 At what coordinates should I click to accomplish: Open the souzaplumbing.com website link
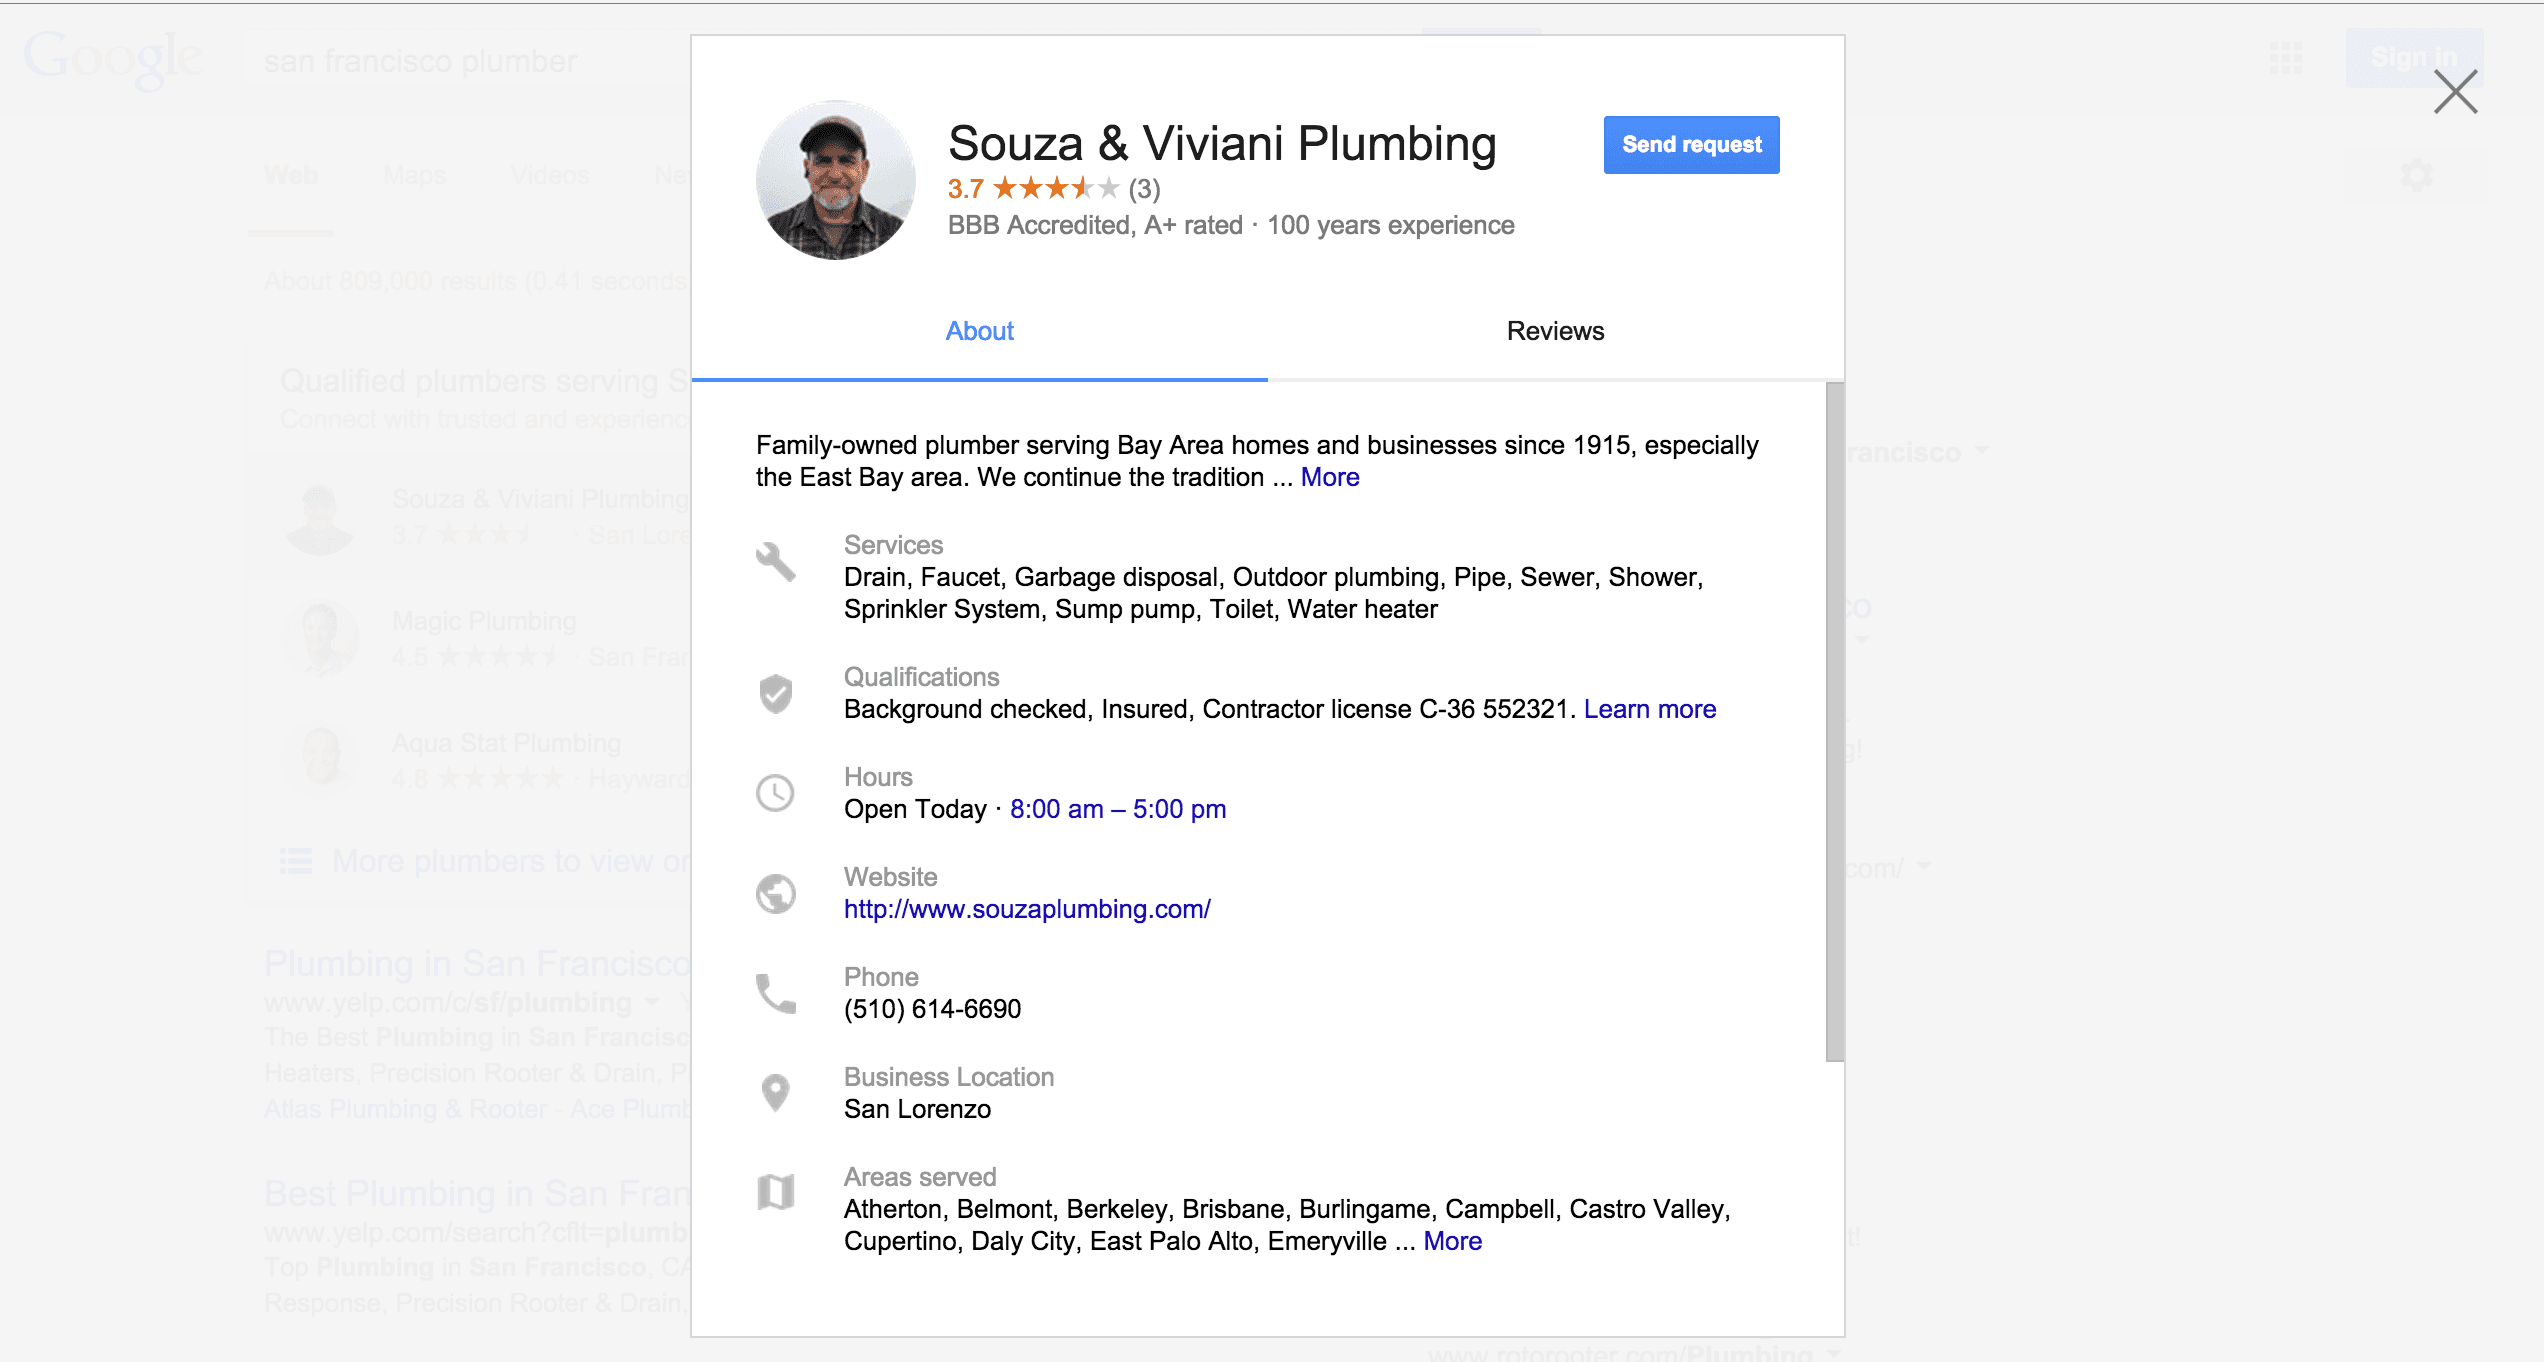[1027, 909]
